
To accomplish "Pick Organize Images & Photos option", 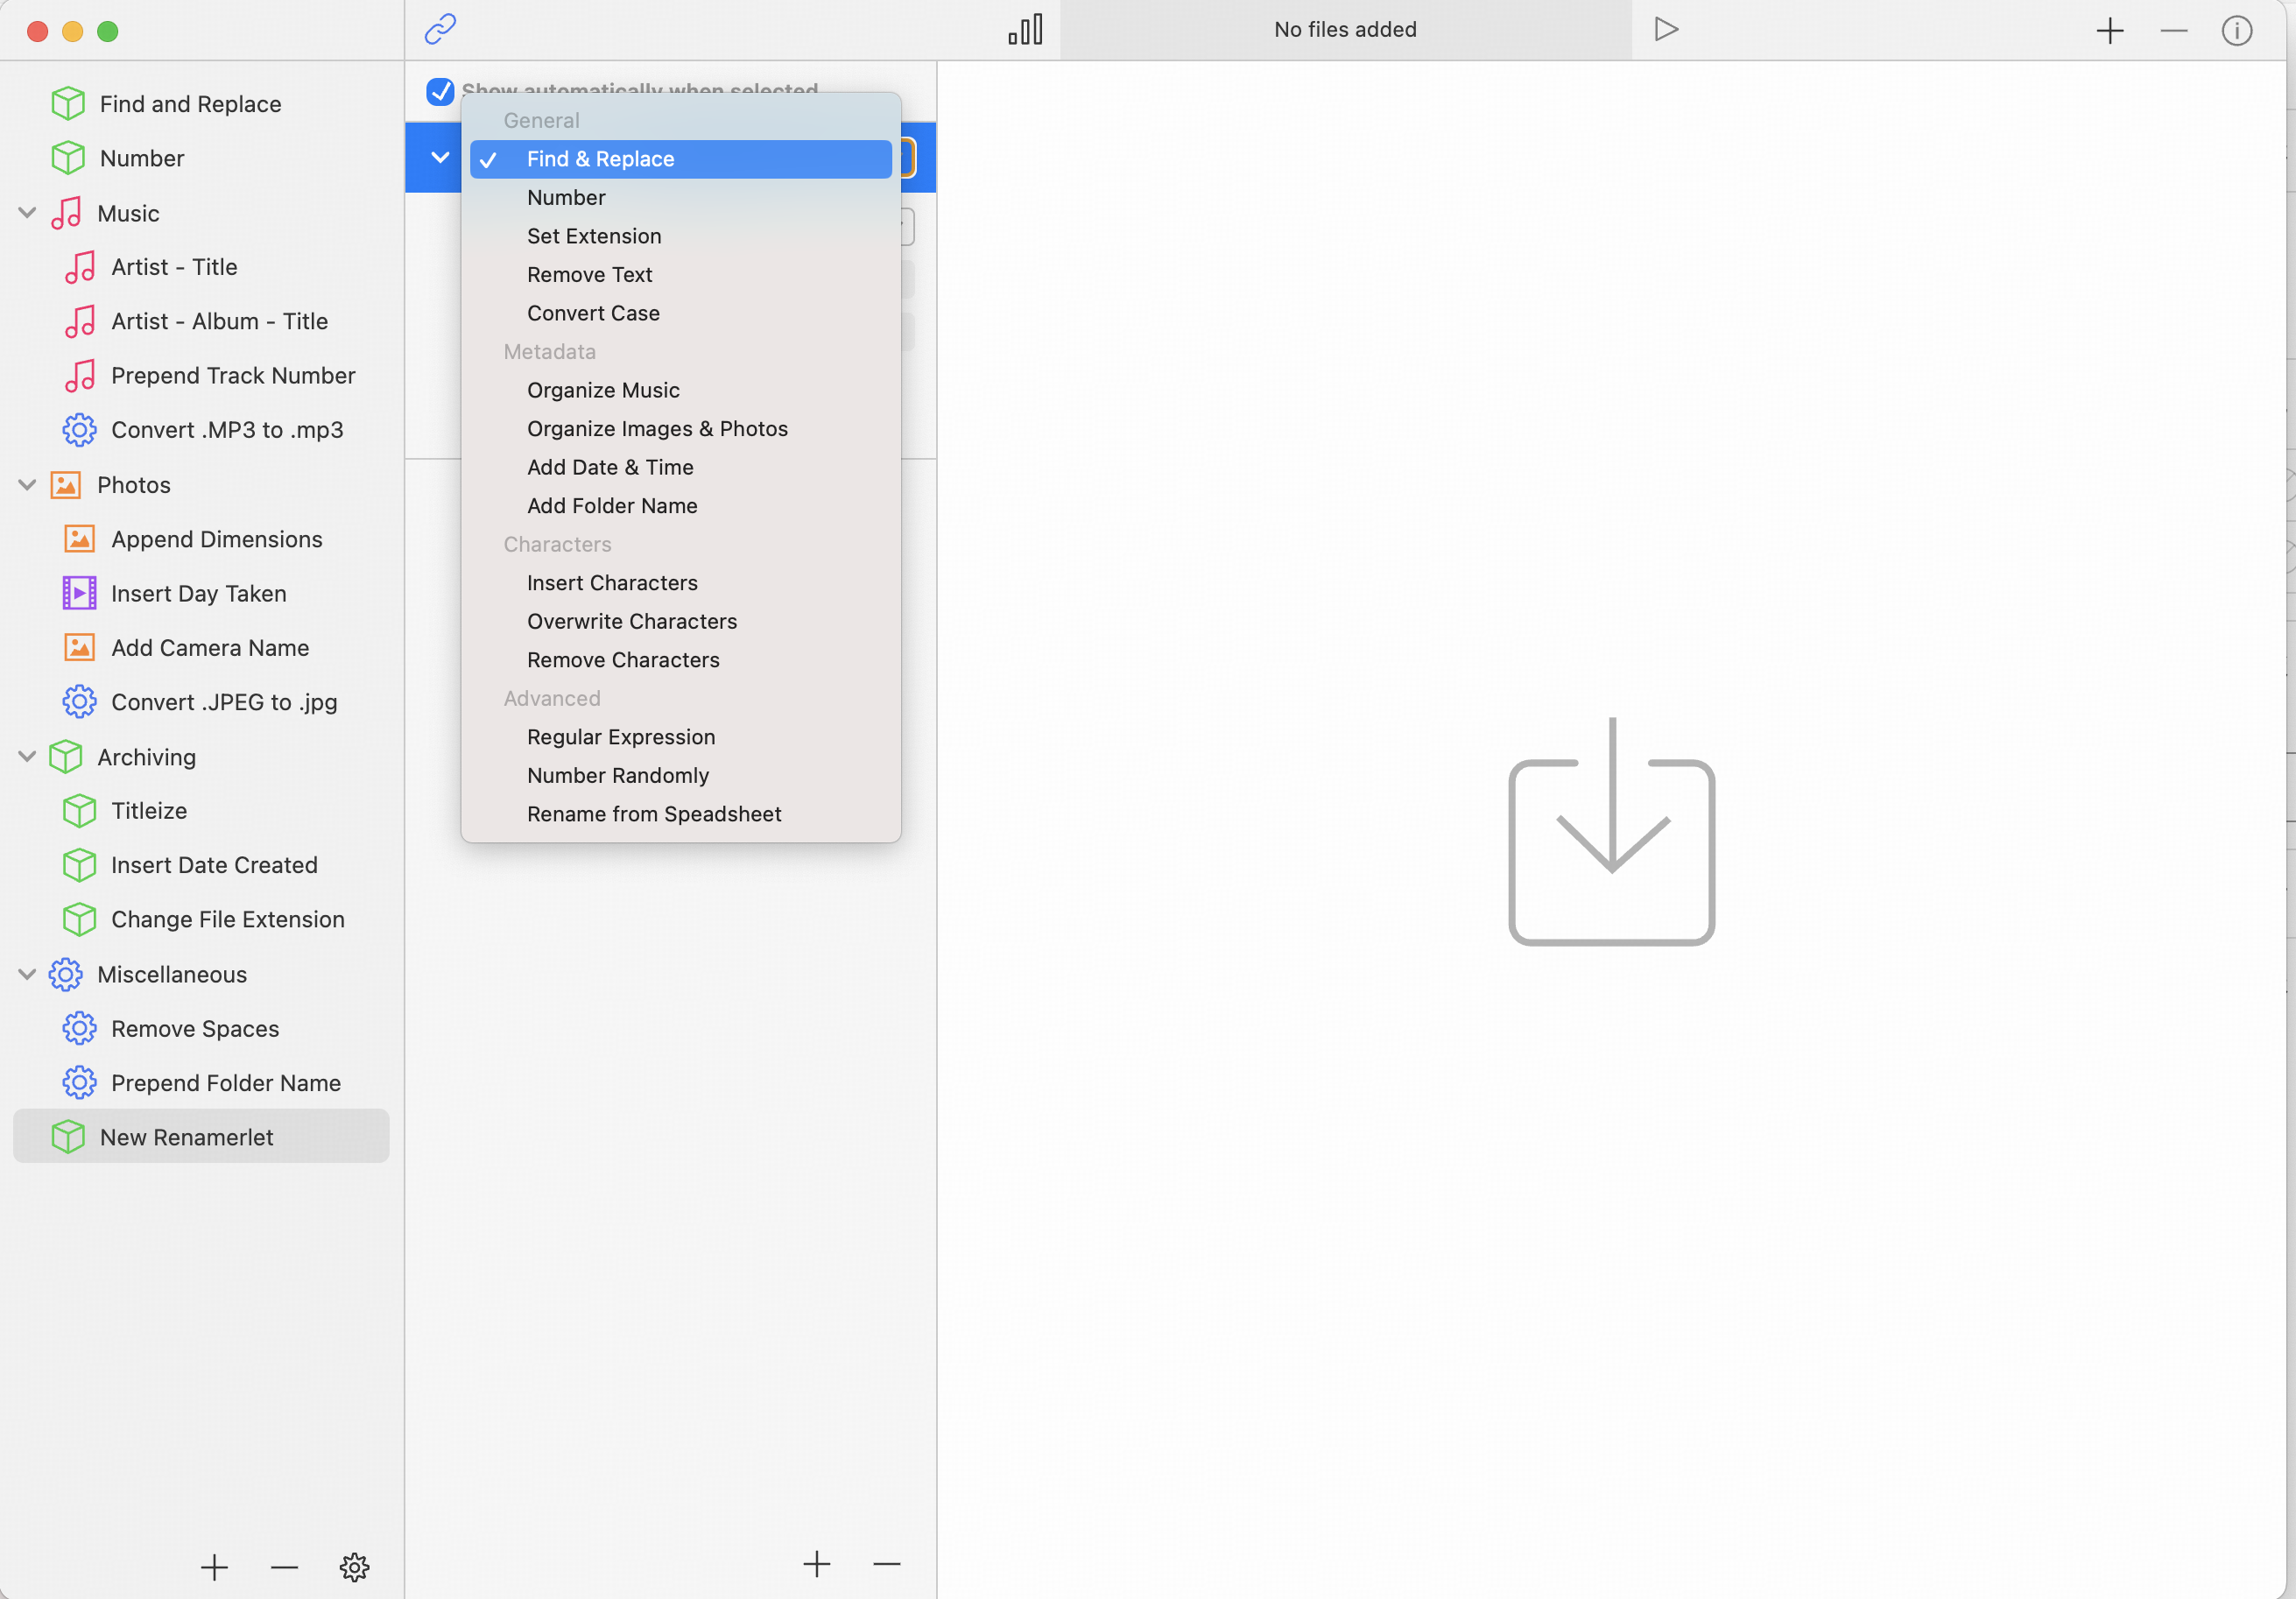I will tap(656, 428).
